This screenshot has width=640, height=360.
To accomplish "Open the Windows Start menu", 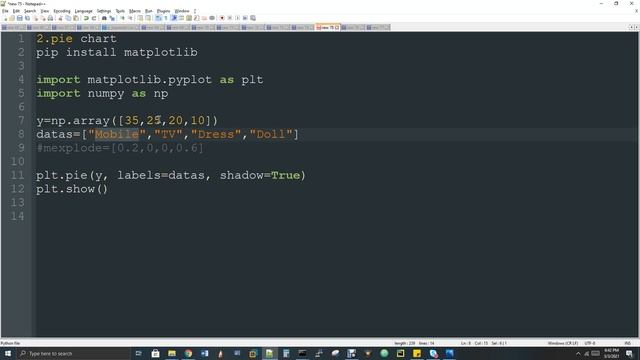I will pyautogui.click(x=8, y=353).
